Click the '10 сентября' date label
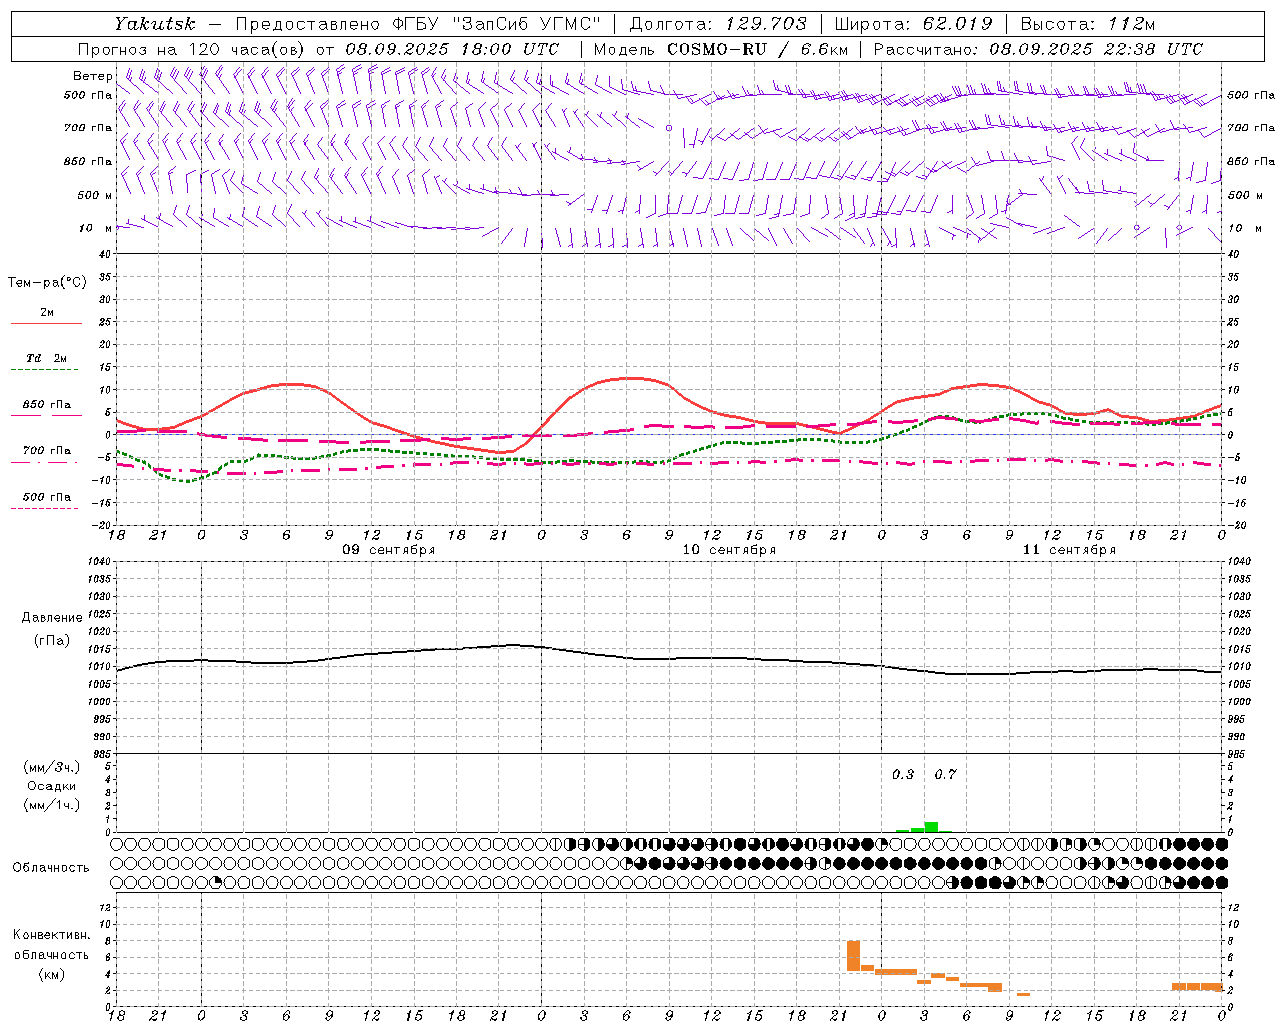This screenshot has width=1280, height=1024. (729, 550)
